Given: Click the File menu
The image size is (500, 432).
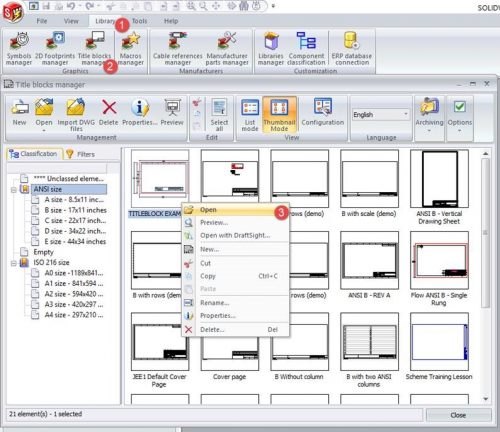Looking at the screenshot, I should [x=42, y=21].
